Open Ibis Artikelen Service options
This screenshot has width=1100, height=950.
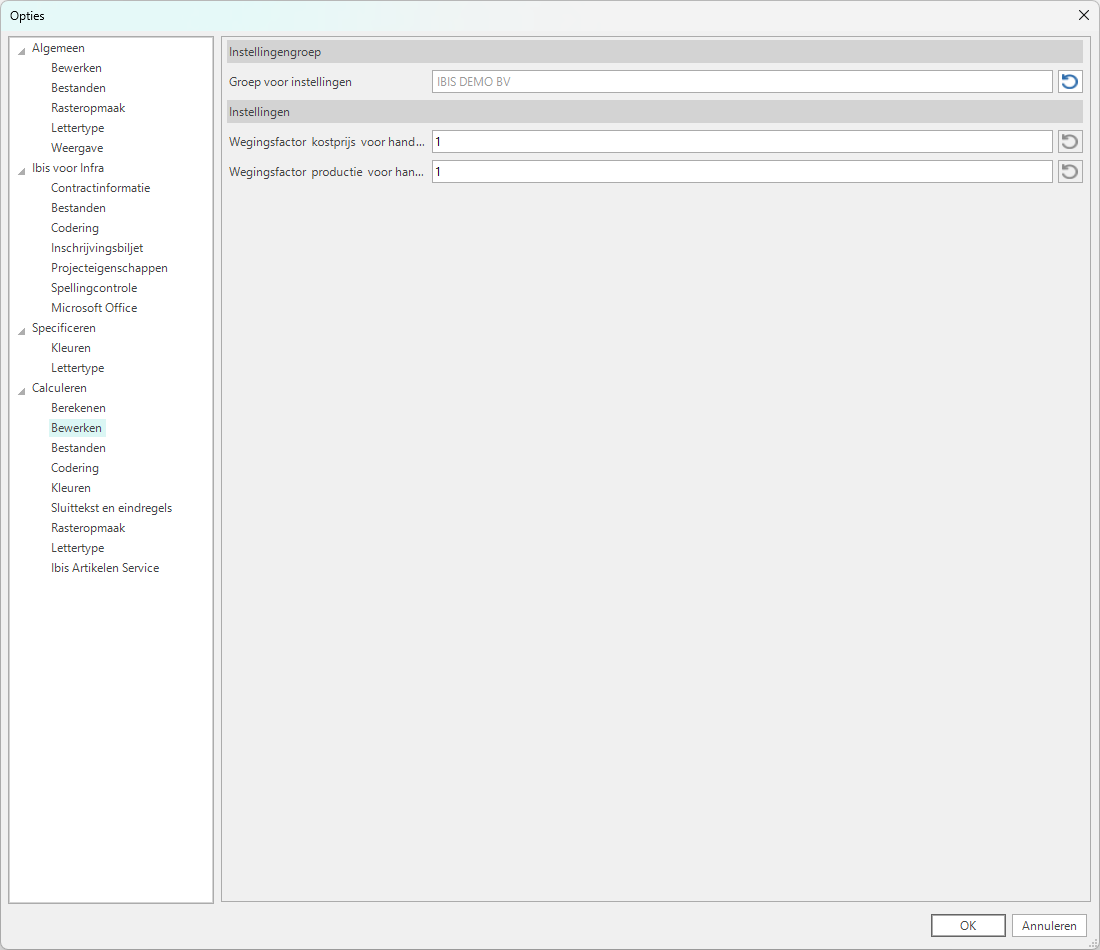(105, 568)
